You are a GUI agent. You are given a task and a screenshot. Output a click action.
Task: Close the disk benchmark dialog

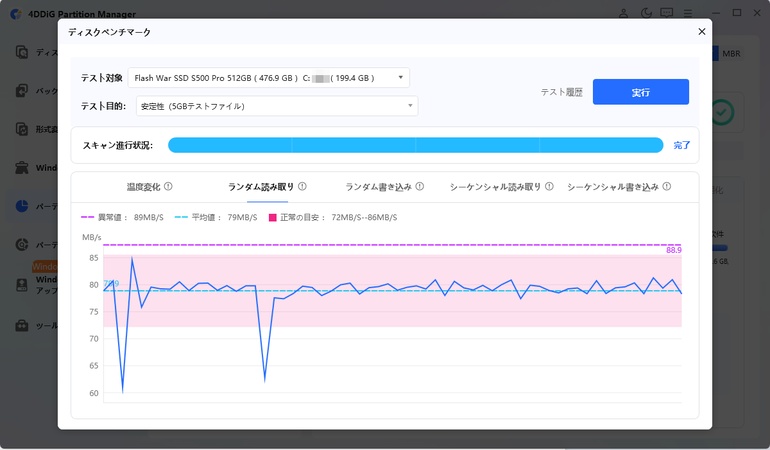pos(702,31)
